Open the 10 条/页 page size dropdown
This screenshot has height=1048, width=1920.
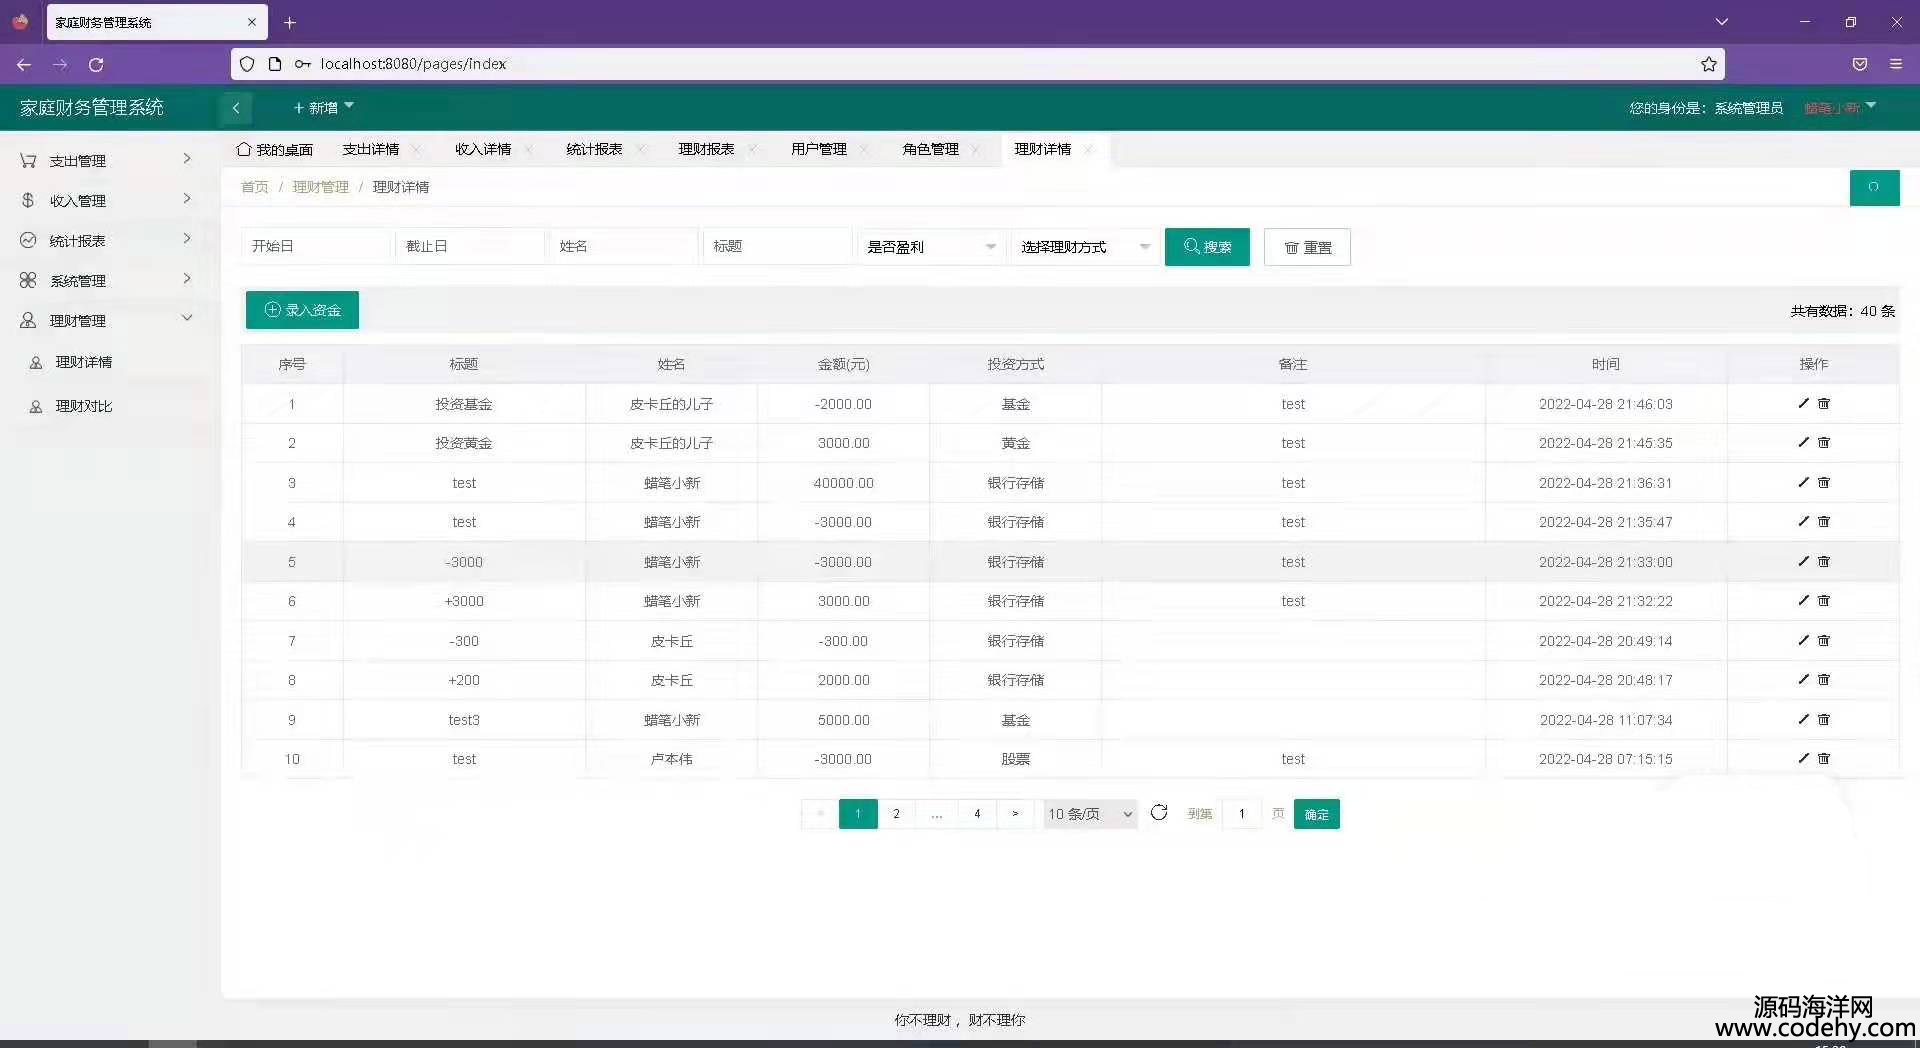pyautogui.click(x=1089, y=814)
